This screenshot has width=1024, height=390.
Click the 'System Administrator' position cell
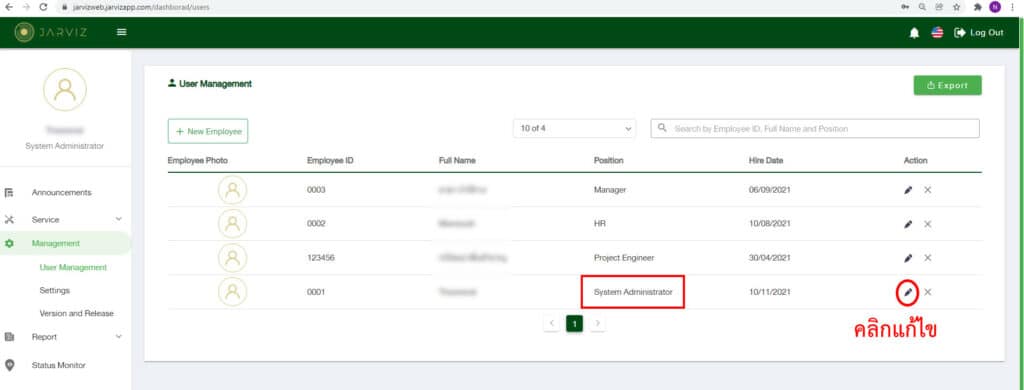click(x=633, y=292)
